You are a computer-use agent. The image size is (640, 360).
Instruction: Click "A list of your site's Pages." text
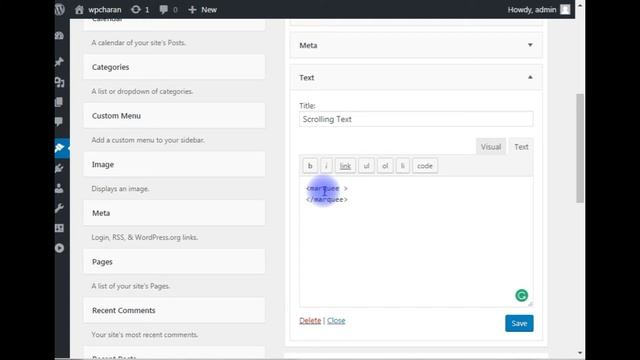pos(131,286)
